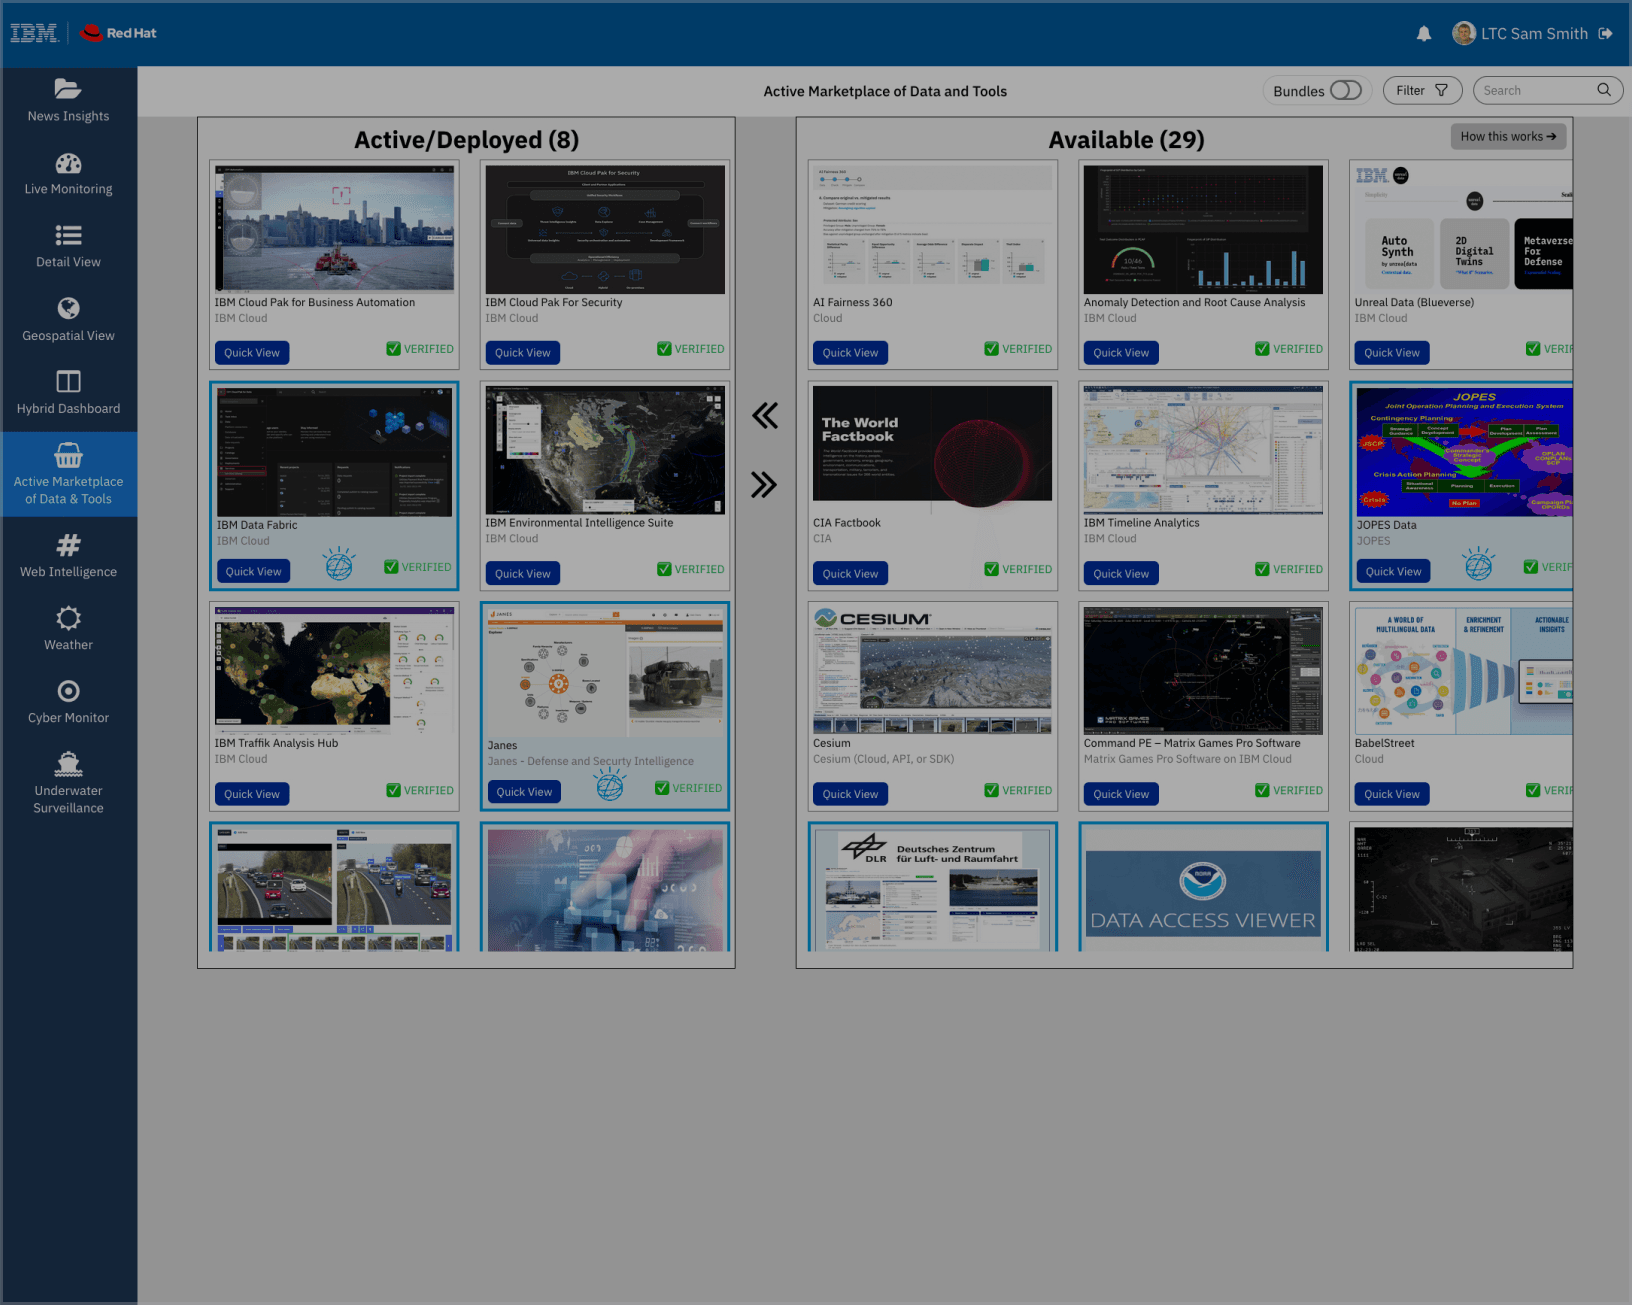This screenshot has height=1305, width=1632.
Task: Click the IBM logo in header
Action: click(34, 33)
